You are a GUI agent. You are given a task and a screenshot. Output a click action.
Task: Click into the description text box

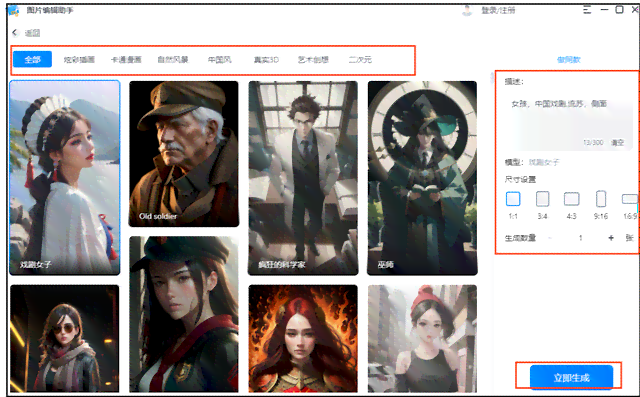point(569,122)
